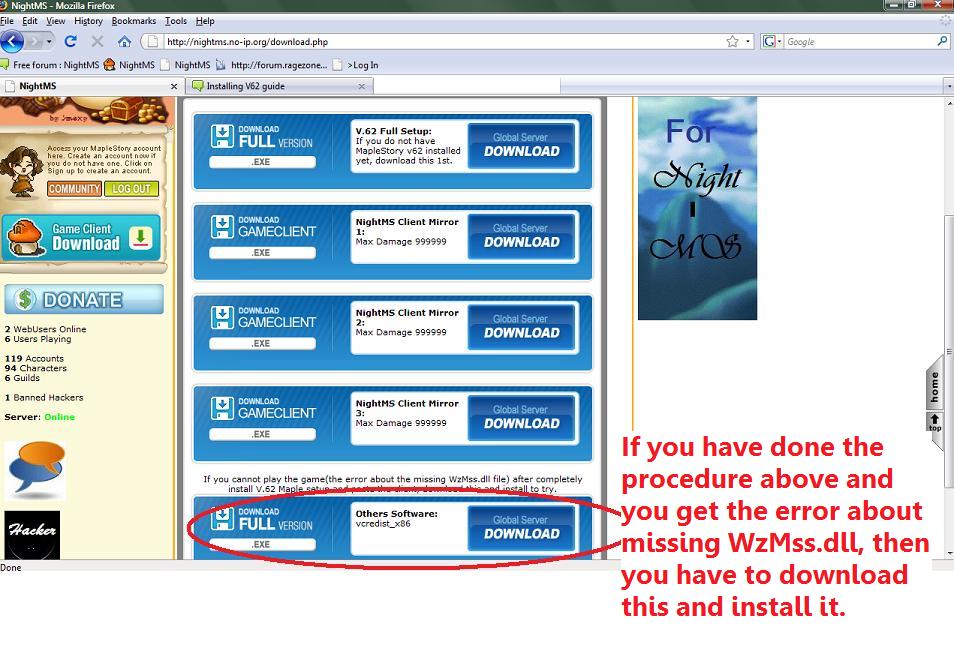Click the 'For Night MS' banner image
Viewport: 954px width, 659px height.
[x=697, y=208]
